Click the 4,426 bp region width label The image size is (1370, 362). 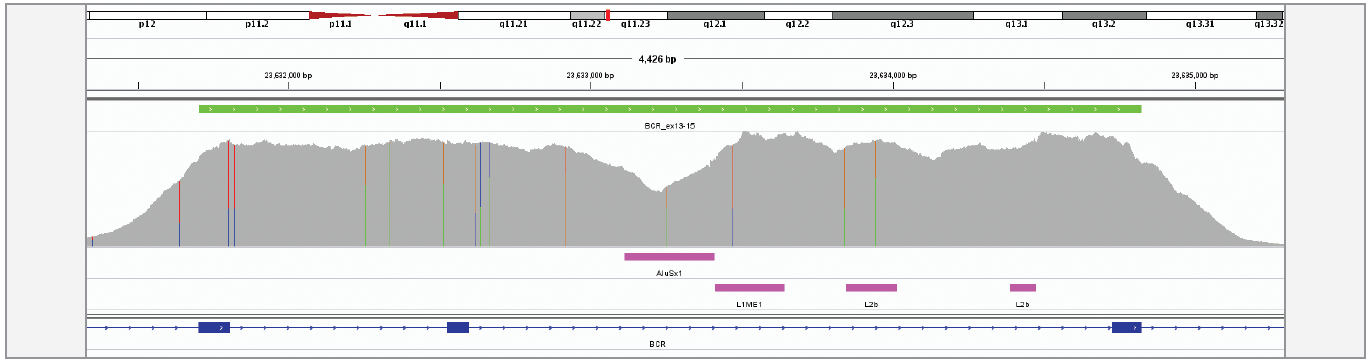(x=657, y=59)
